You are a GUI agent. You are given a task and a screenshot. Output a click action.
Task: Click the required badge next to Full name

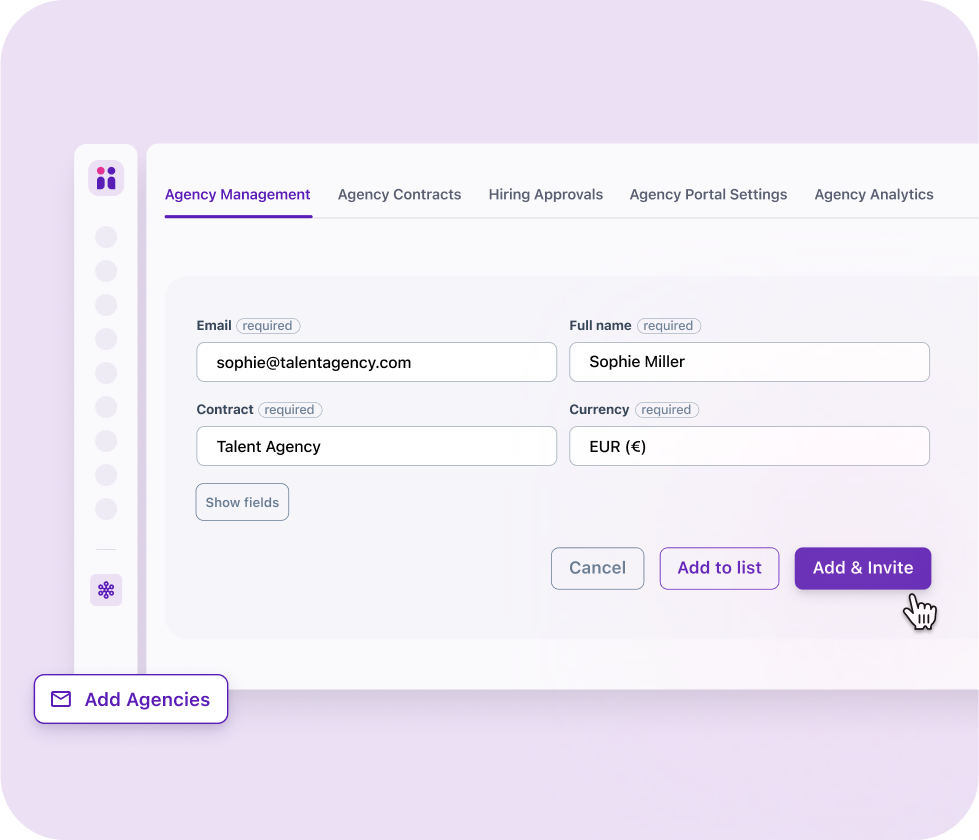coord(668,325)
